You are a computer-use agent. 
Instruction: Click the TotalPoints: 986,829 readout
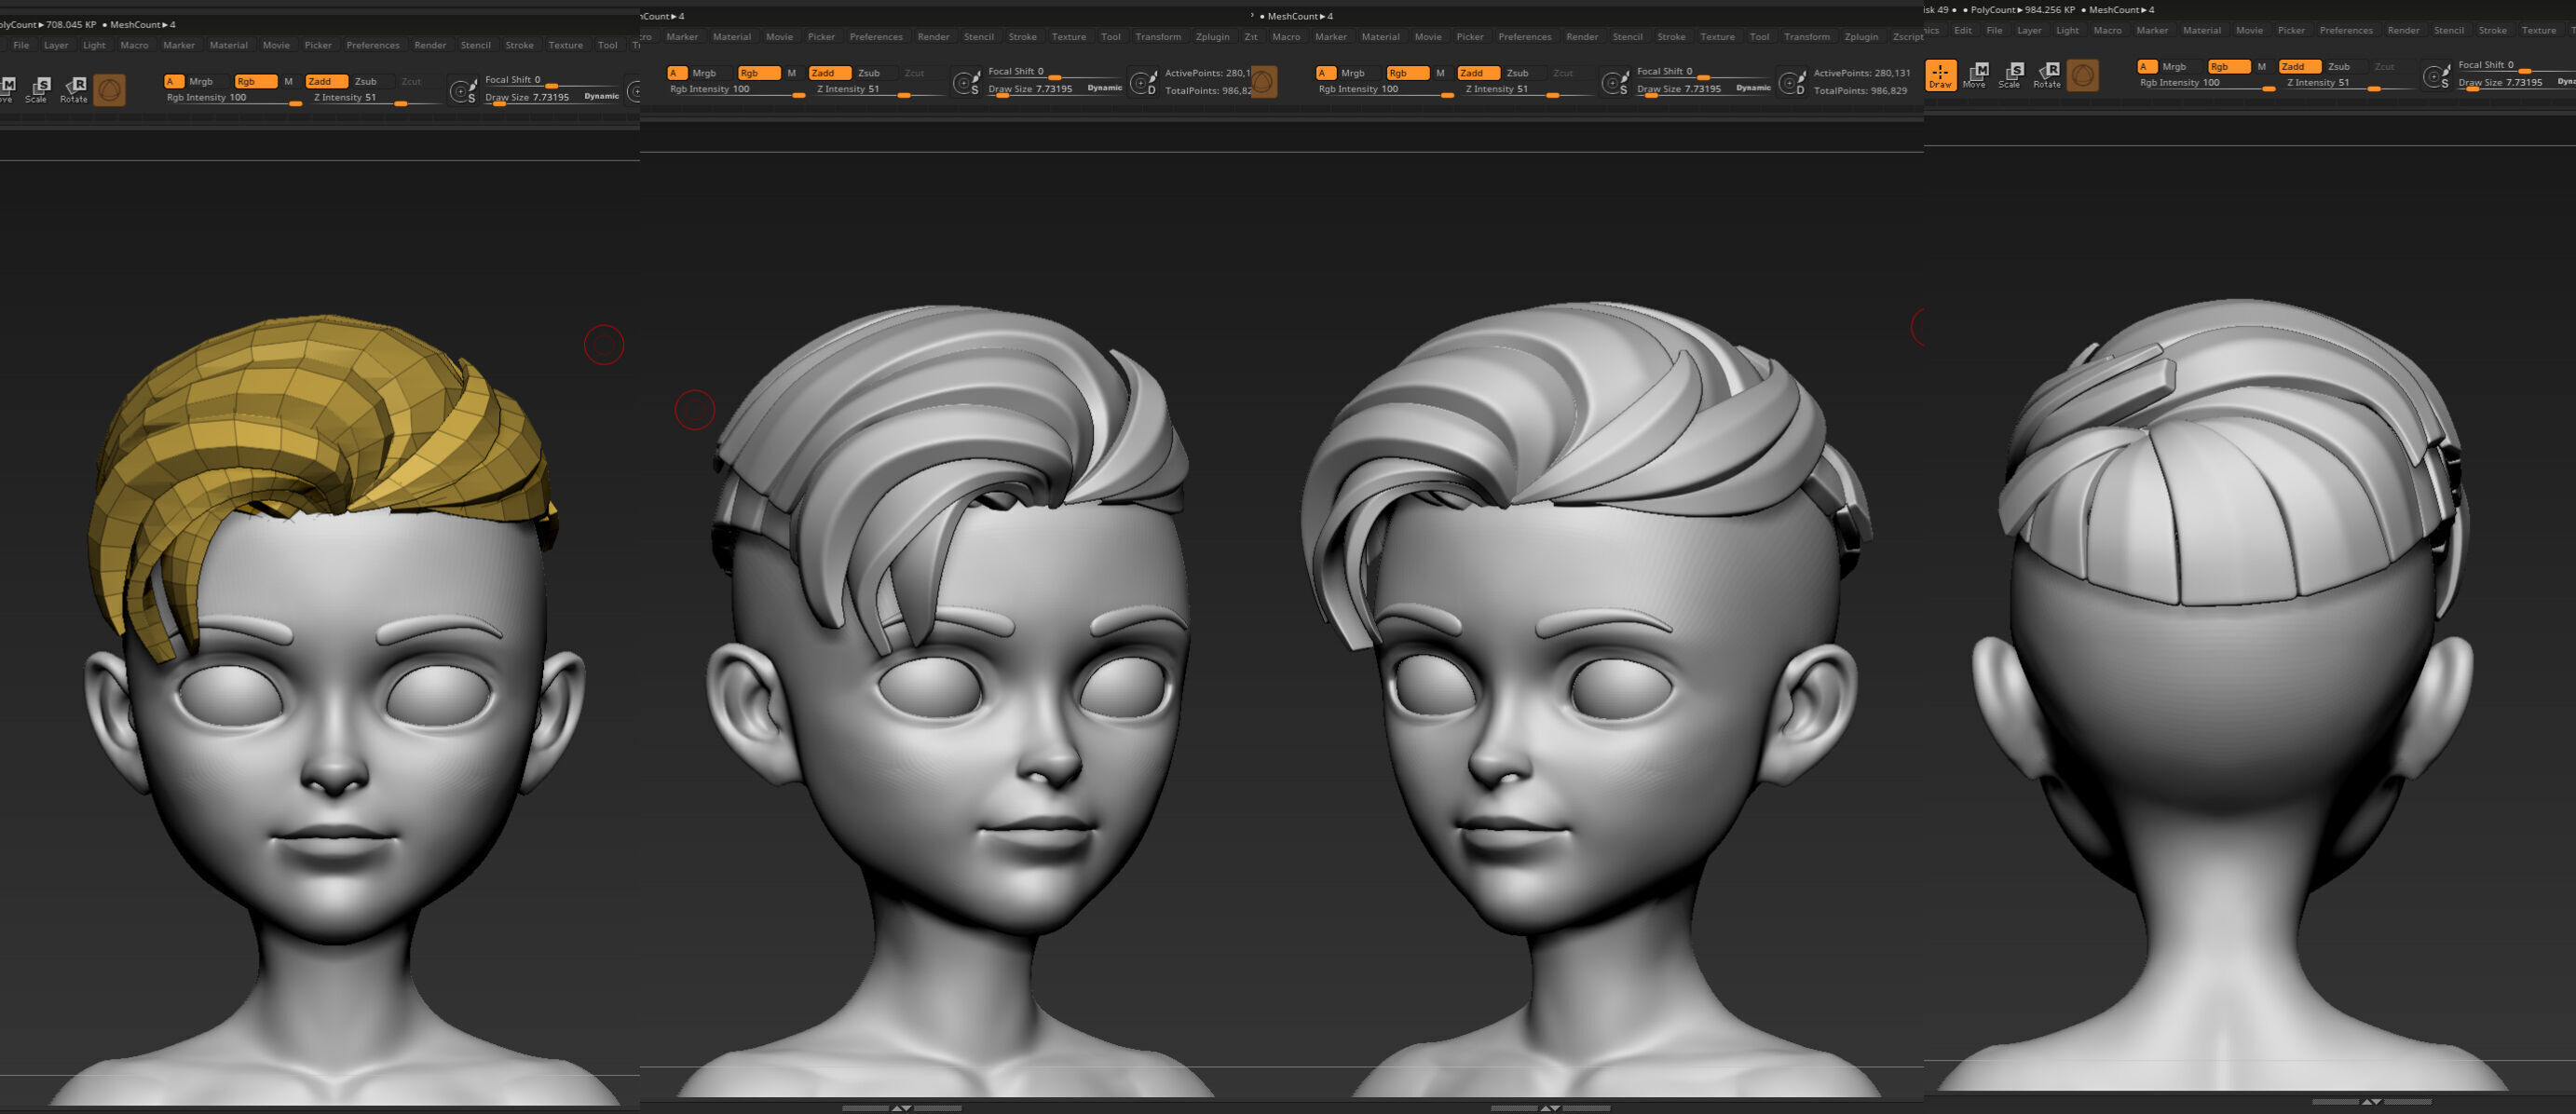[x=1860, y=91]
